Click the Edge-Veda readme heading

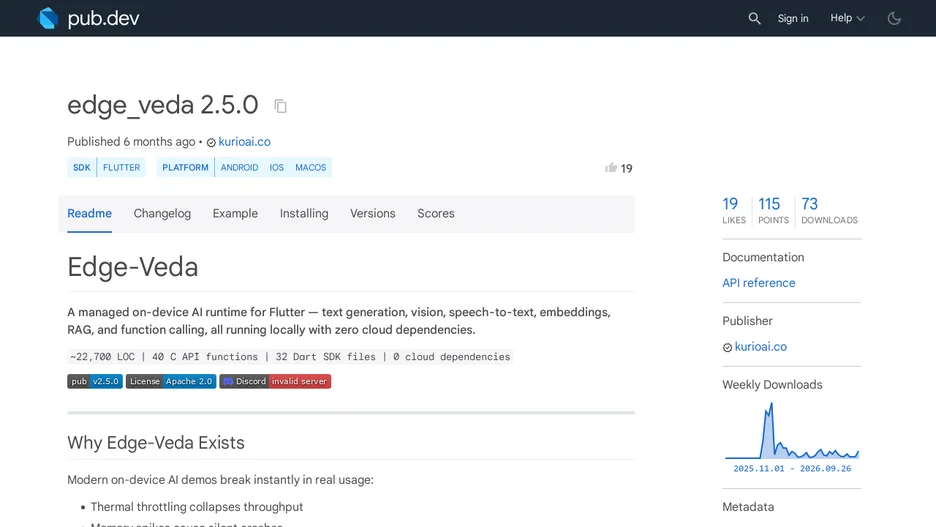pyautogui.click(x=133, y=267)
